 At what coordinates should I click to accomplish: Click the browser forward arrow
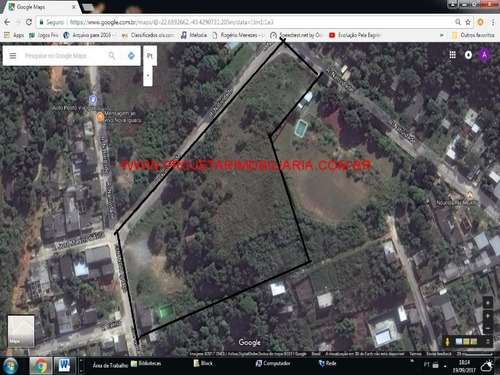tap(18, 22)
